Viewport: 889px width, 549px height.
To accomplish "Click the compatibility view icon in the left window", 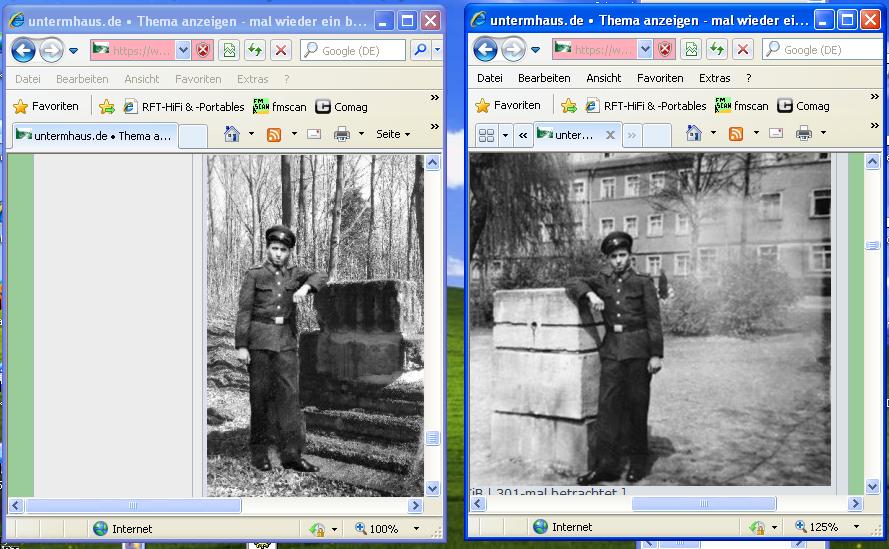I will 230,50.
